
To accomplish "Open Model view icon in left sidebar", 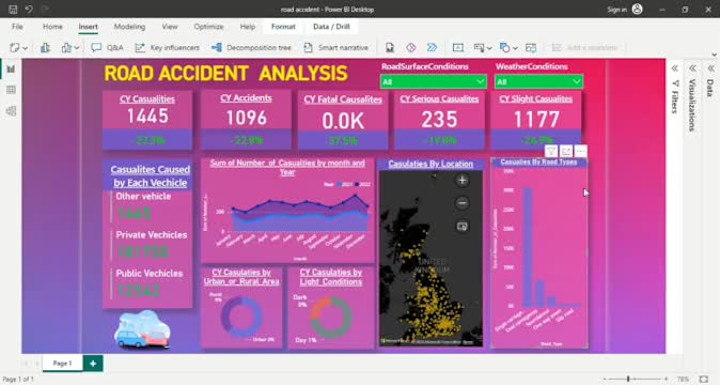I will [11, 111].
